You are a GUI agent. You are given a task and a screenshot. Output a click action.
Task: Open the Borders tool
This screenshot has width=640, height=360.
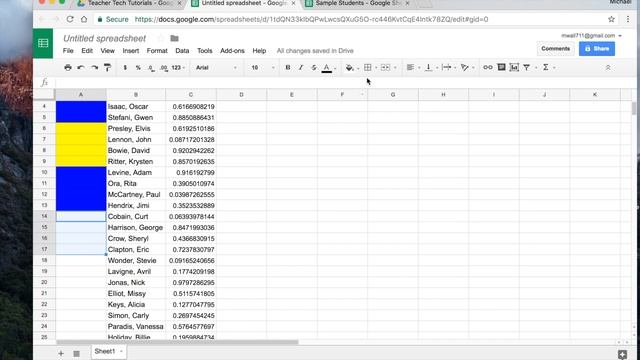[368, 68]
